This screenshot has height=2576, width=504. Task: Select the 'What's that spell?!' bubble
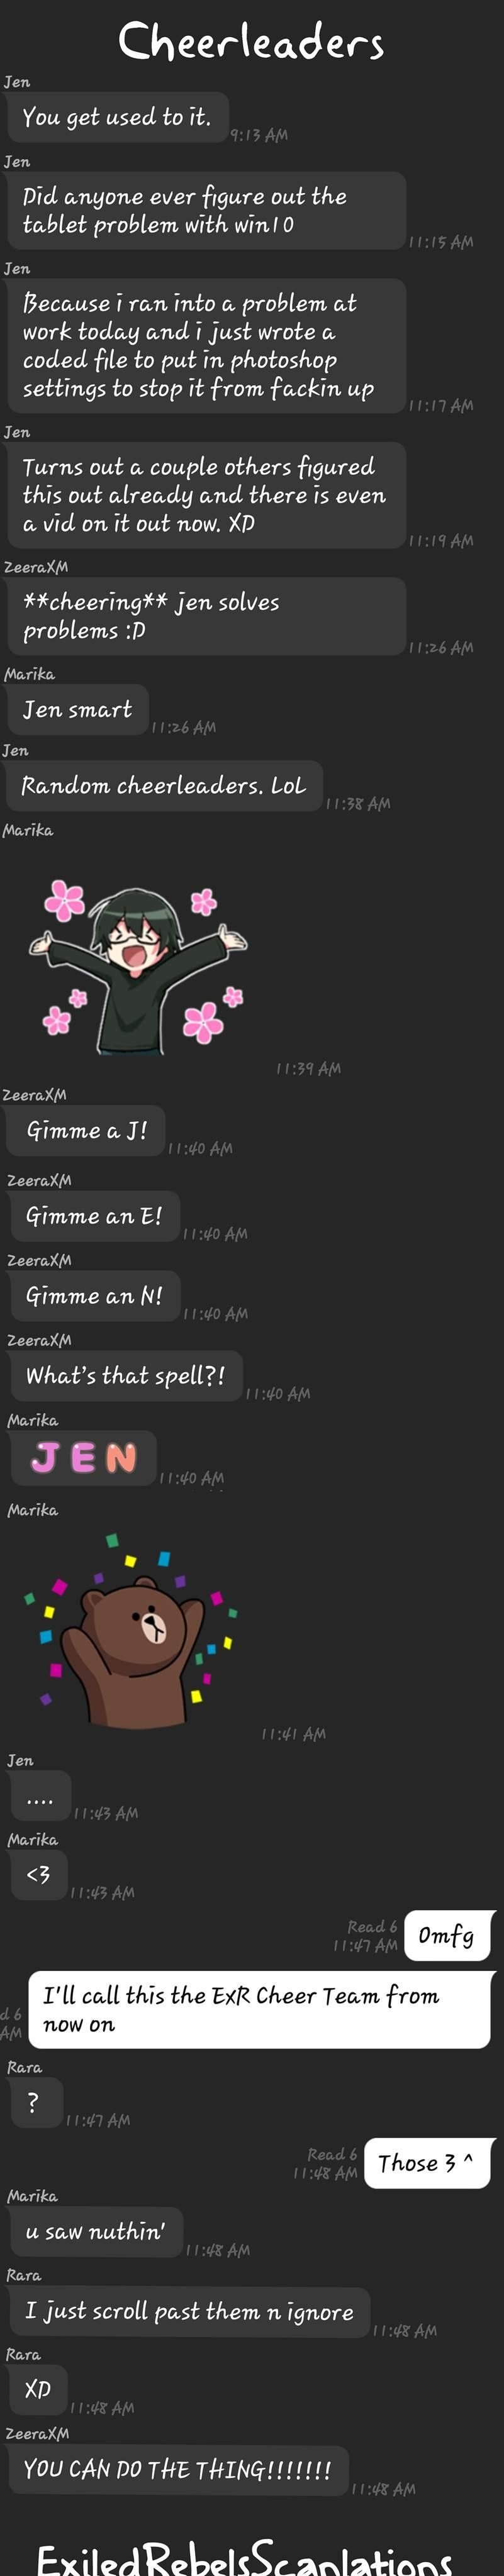coord(125,1376)
